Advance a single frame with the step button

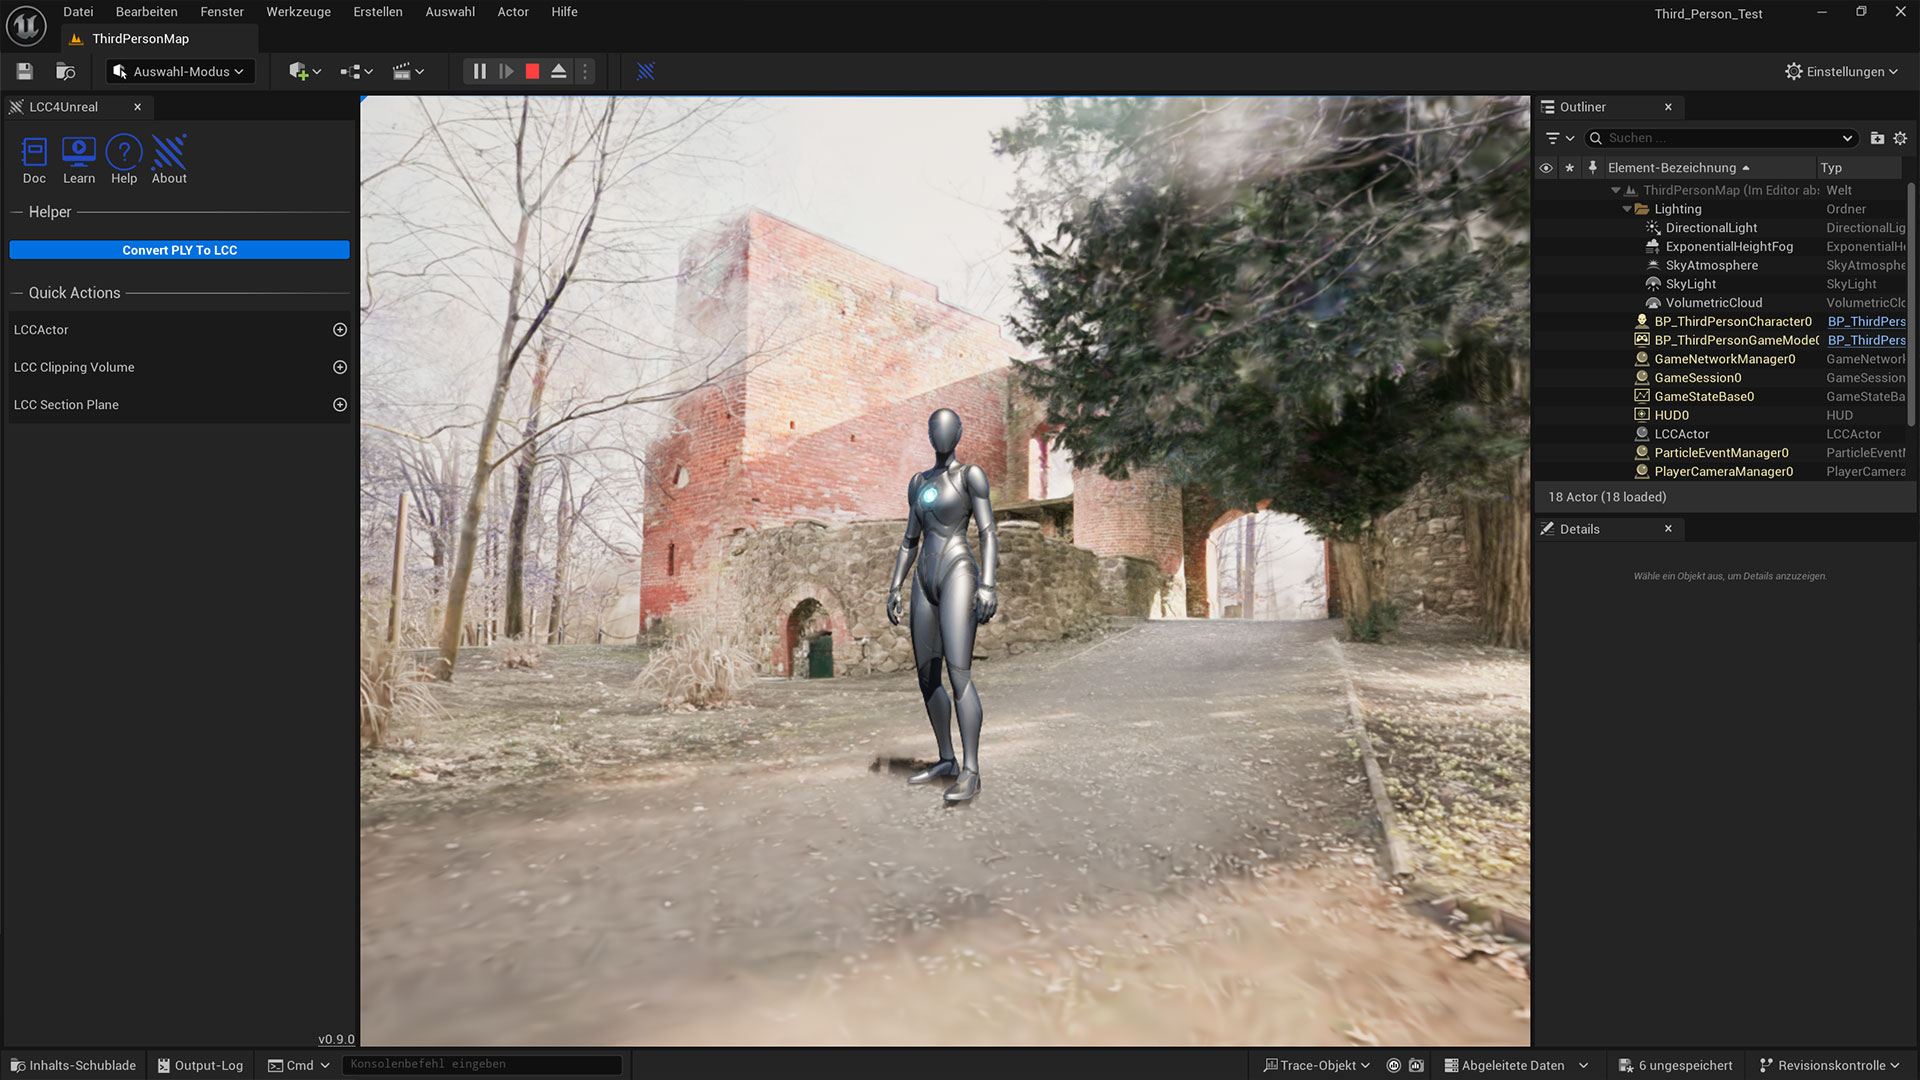pyautogui.click(x=506, y=71)
